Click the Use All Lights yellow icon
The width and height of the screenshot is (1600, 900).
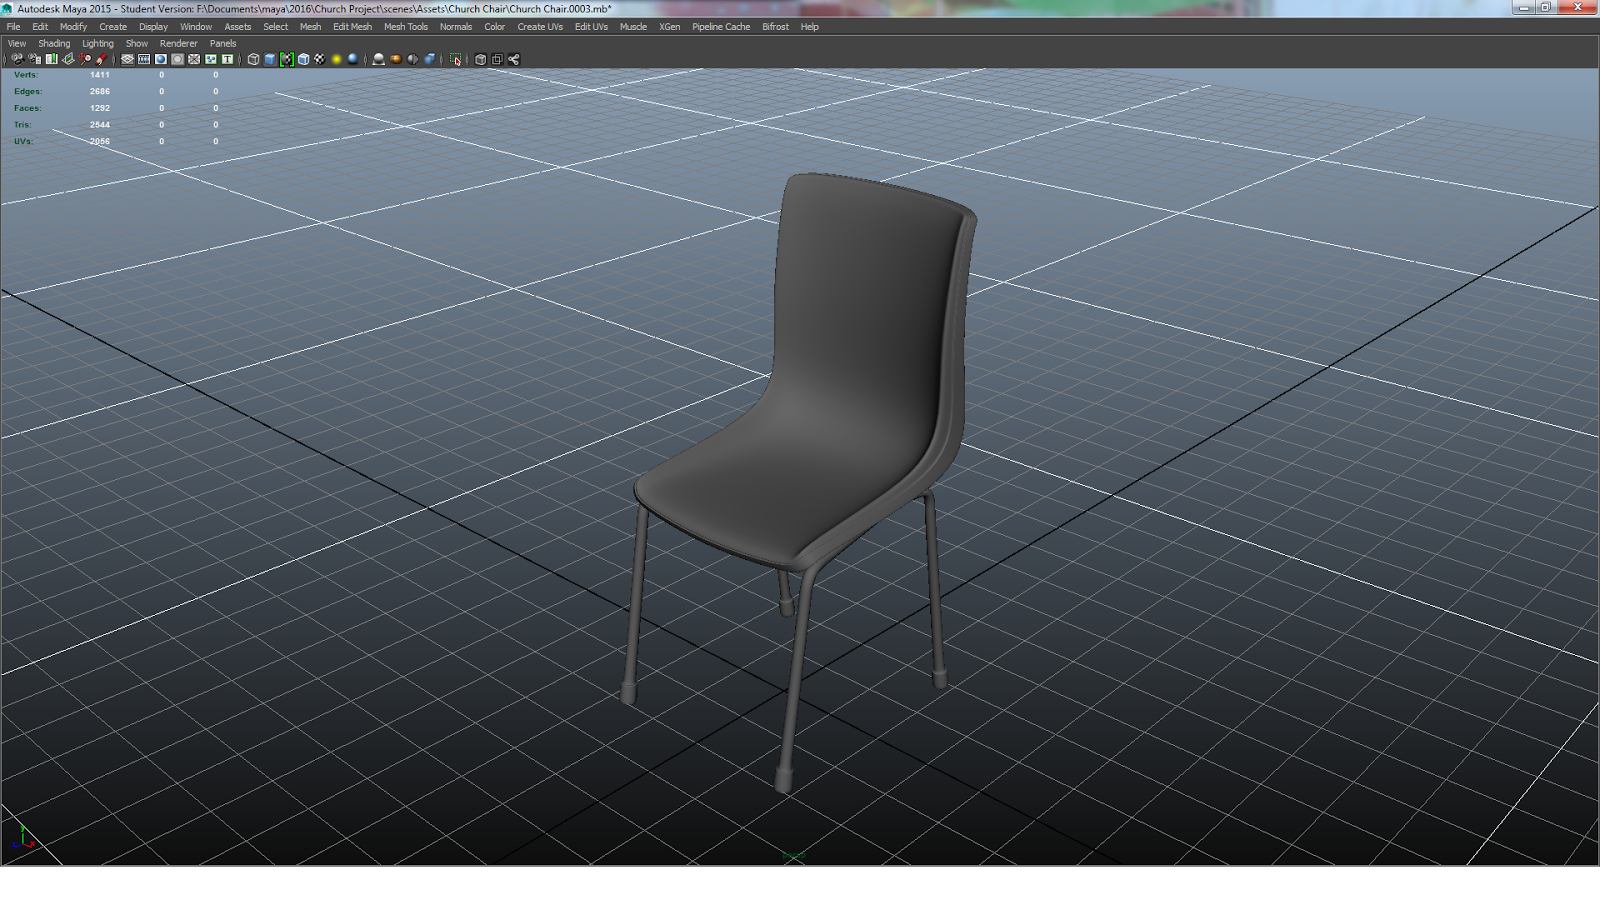click(x=336, y=59)
